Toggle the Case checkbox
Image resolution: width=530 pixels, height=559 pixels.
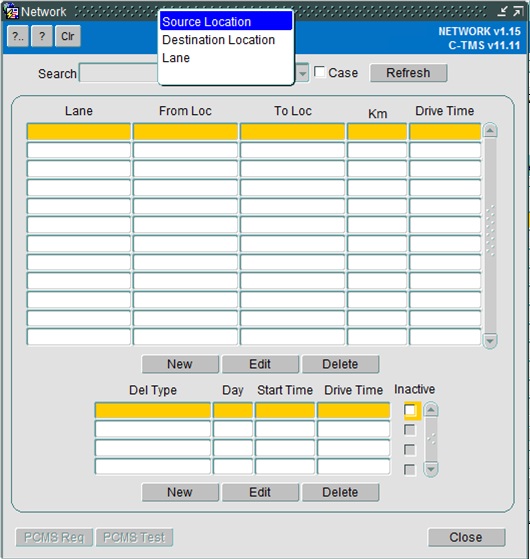pos(320,72)
